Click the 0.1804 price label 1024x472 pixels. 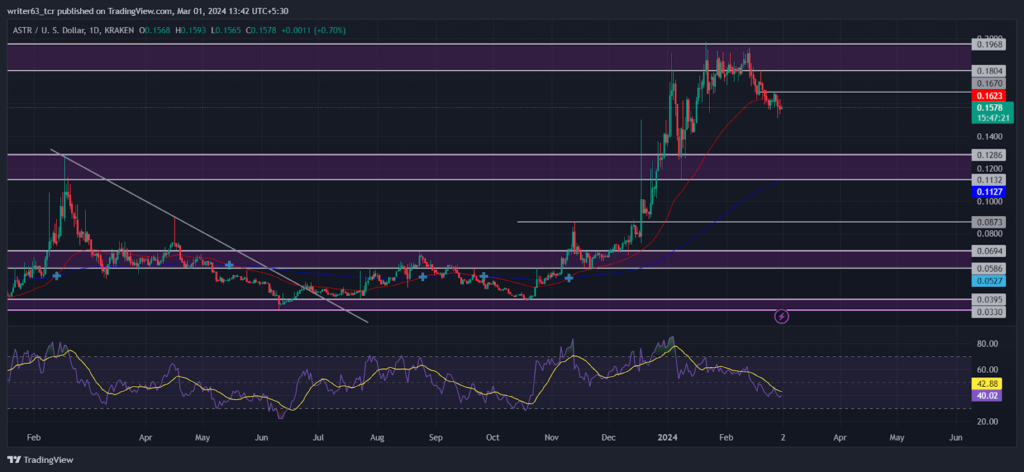[x=987, y=71]
